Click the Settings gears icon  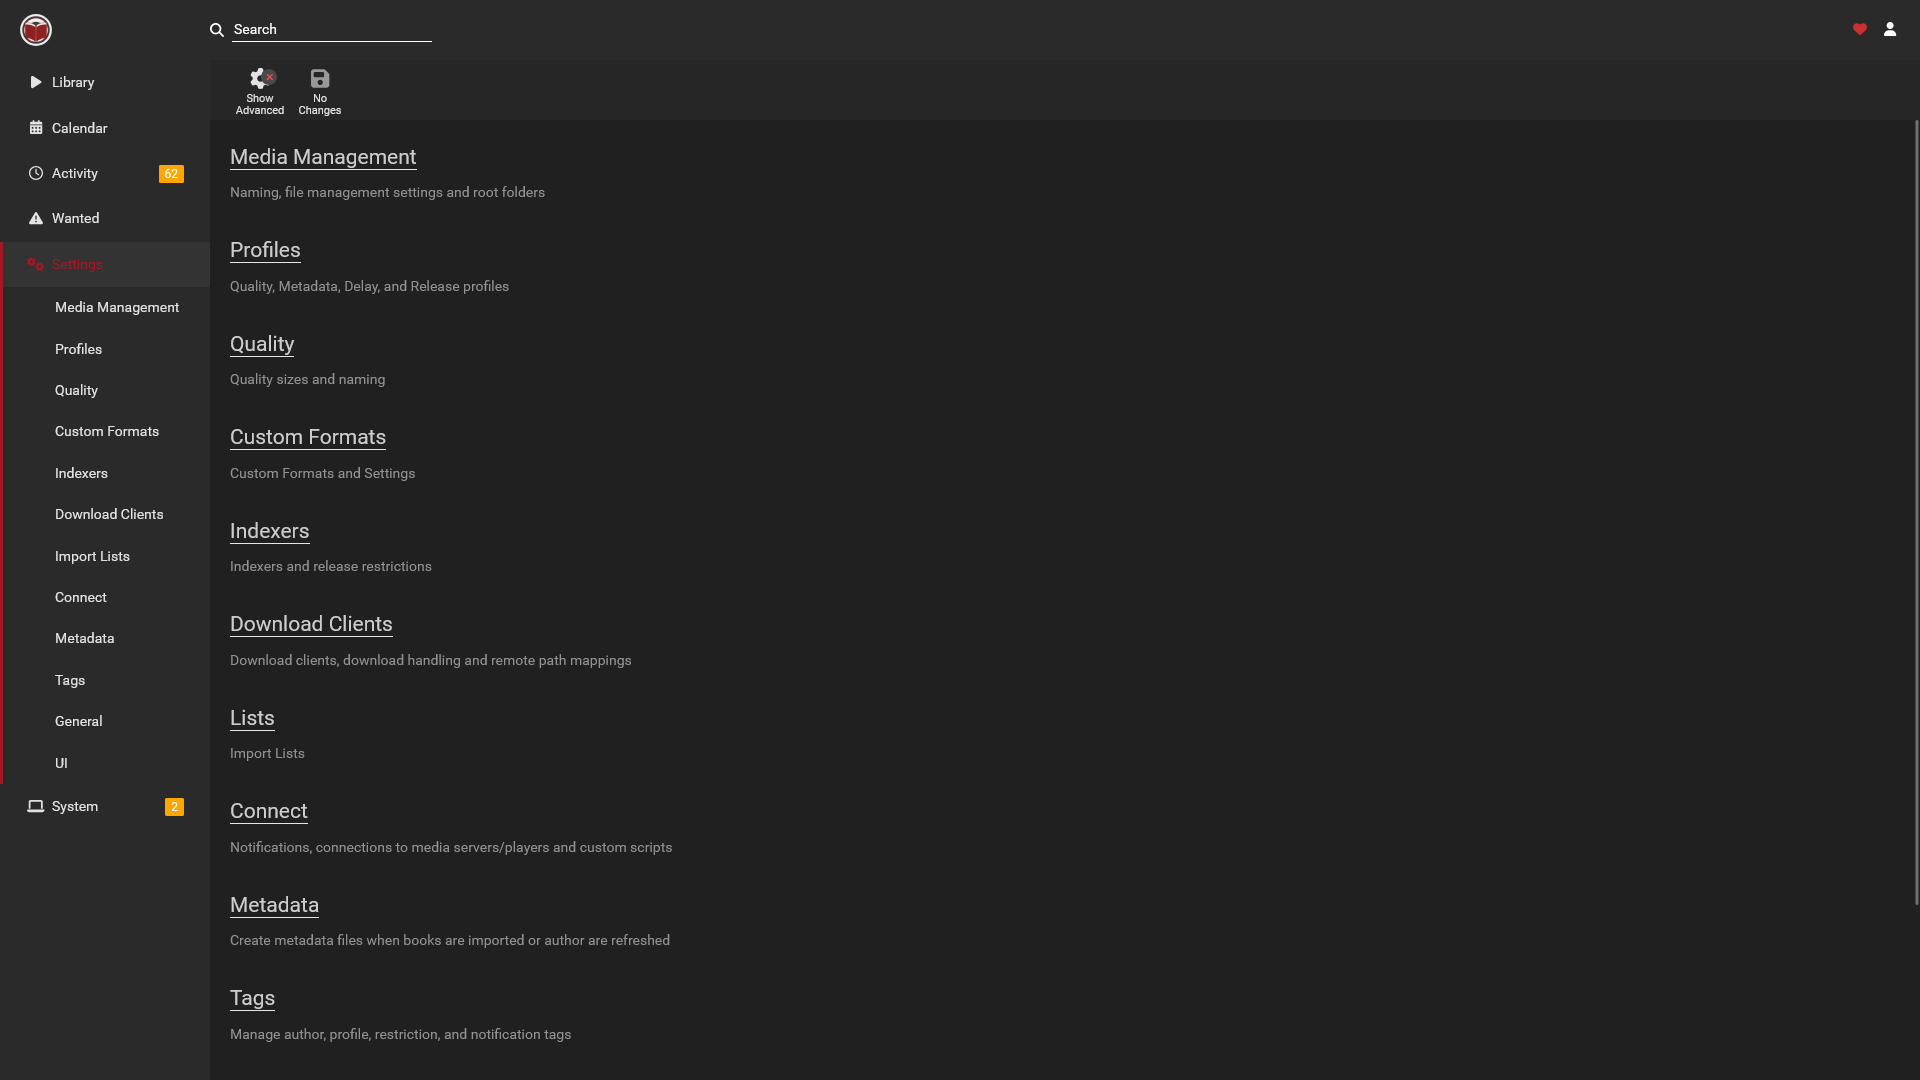(36, 264)
